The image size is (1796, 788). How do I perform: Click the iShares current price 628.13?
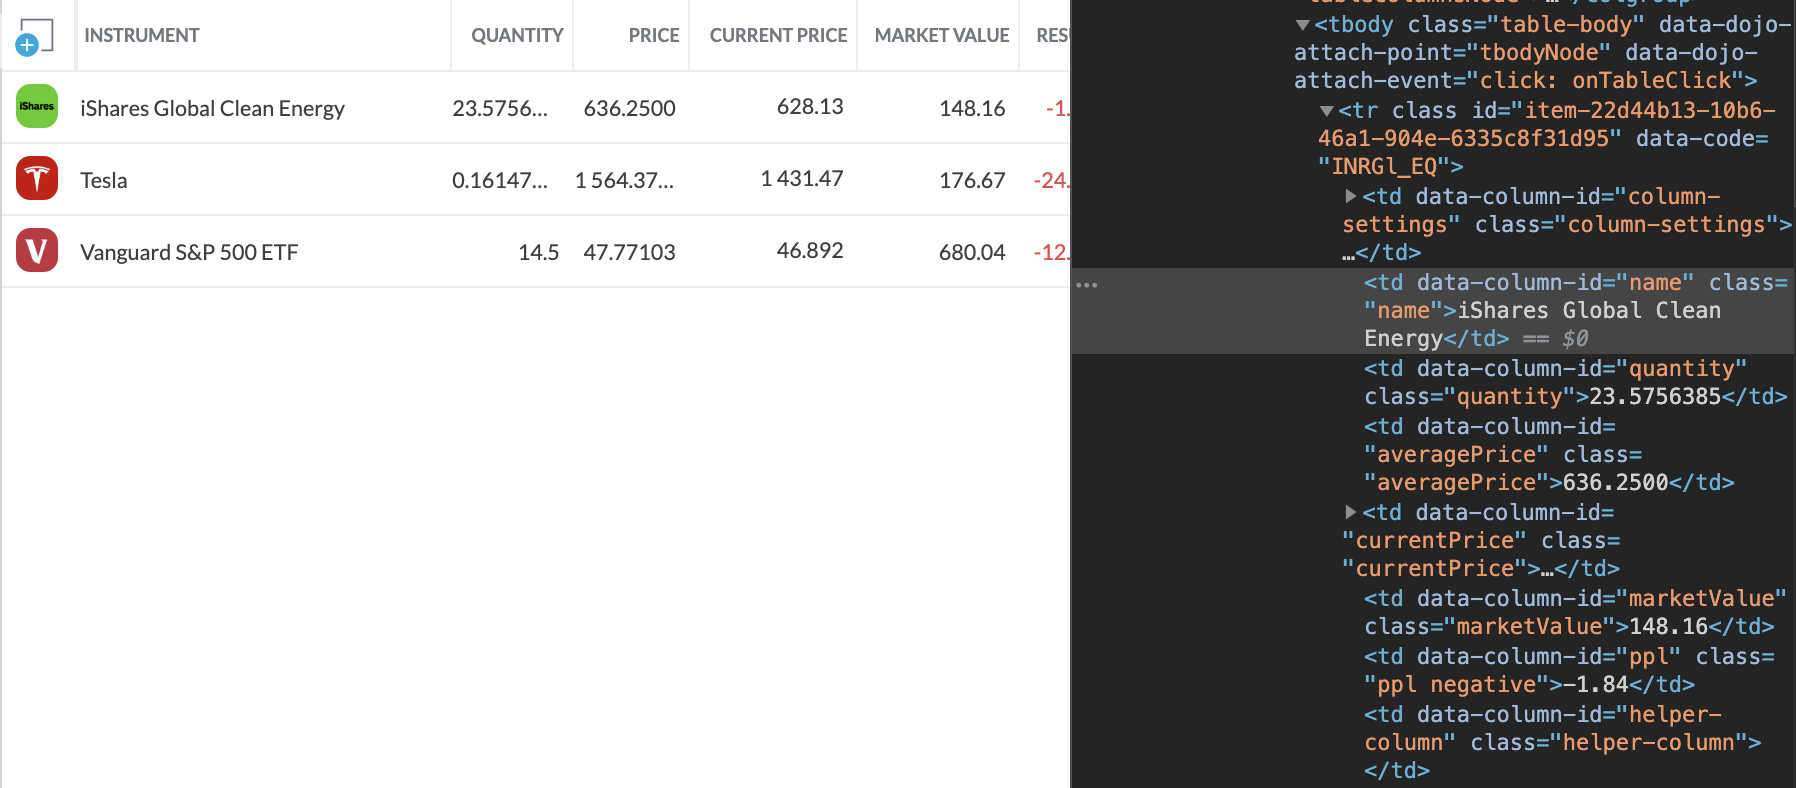coord(810,106)
